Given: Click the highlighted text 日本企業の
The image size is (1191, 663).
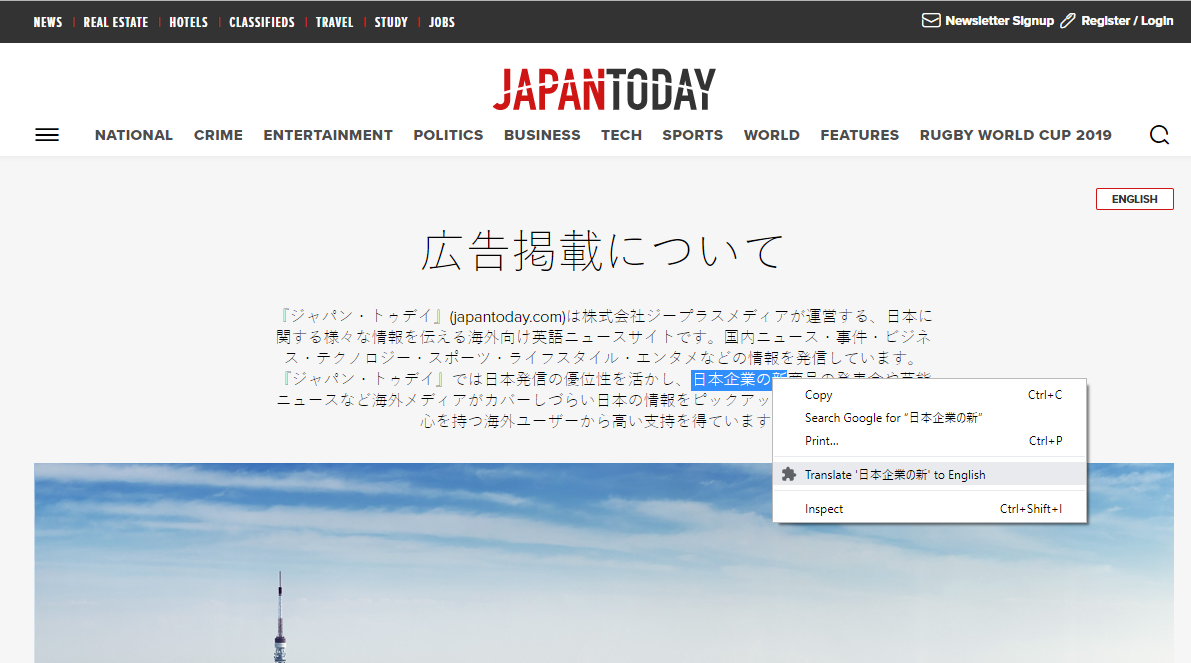Looking at the screenshot, I should [x=731, y=379].
